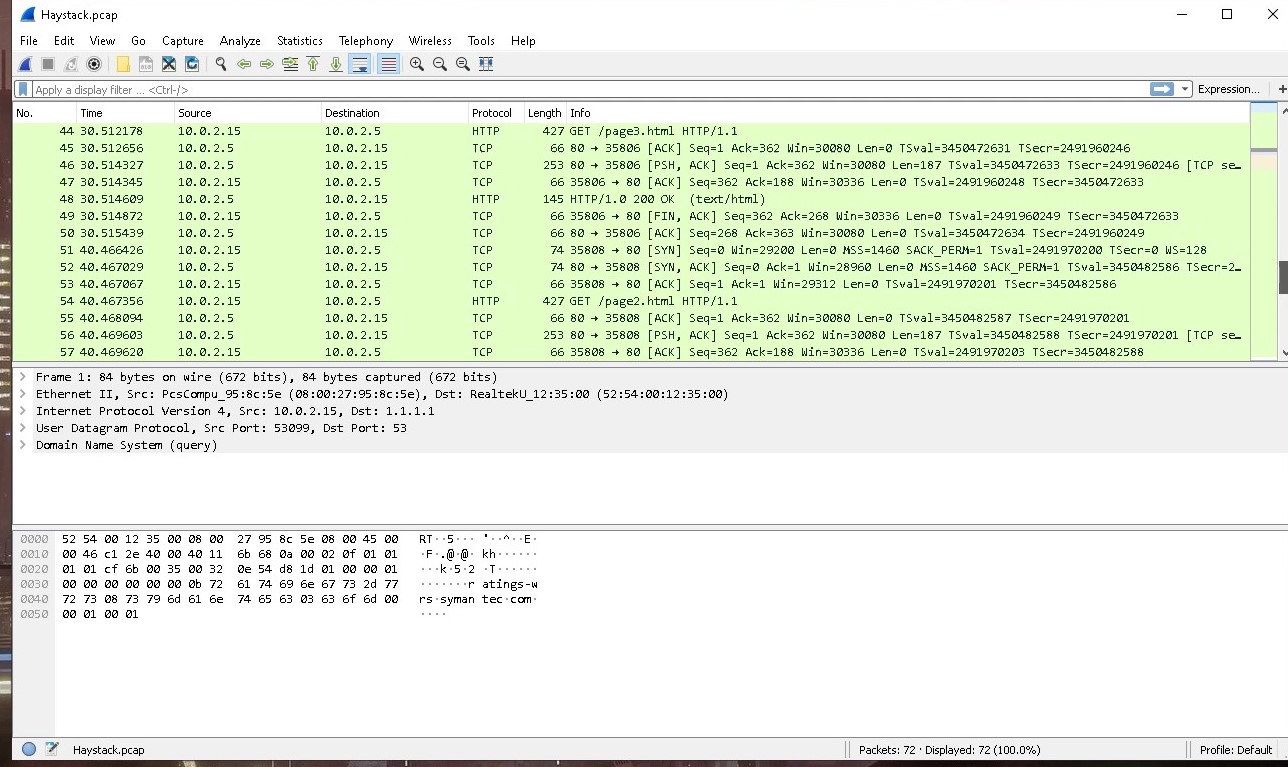
Task: Go forward to next packet arrow
Action: (x=267, y=64)
